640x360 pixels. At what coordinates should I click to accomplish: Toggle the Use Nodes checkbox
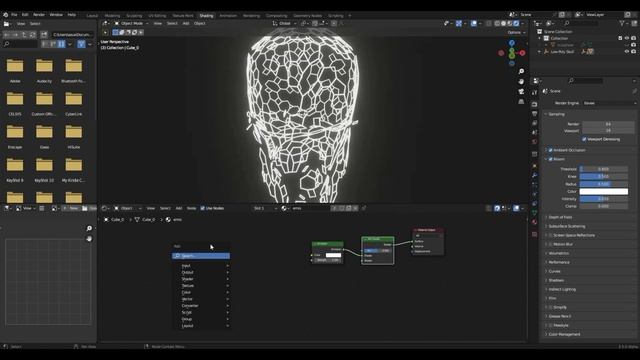coord(202,209)
